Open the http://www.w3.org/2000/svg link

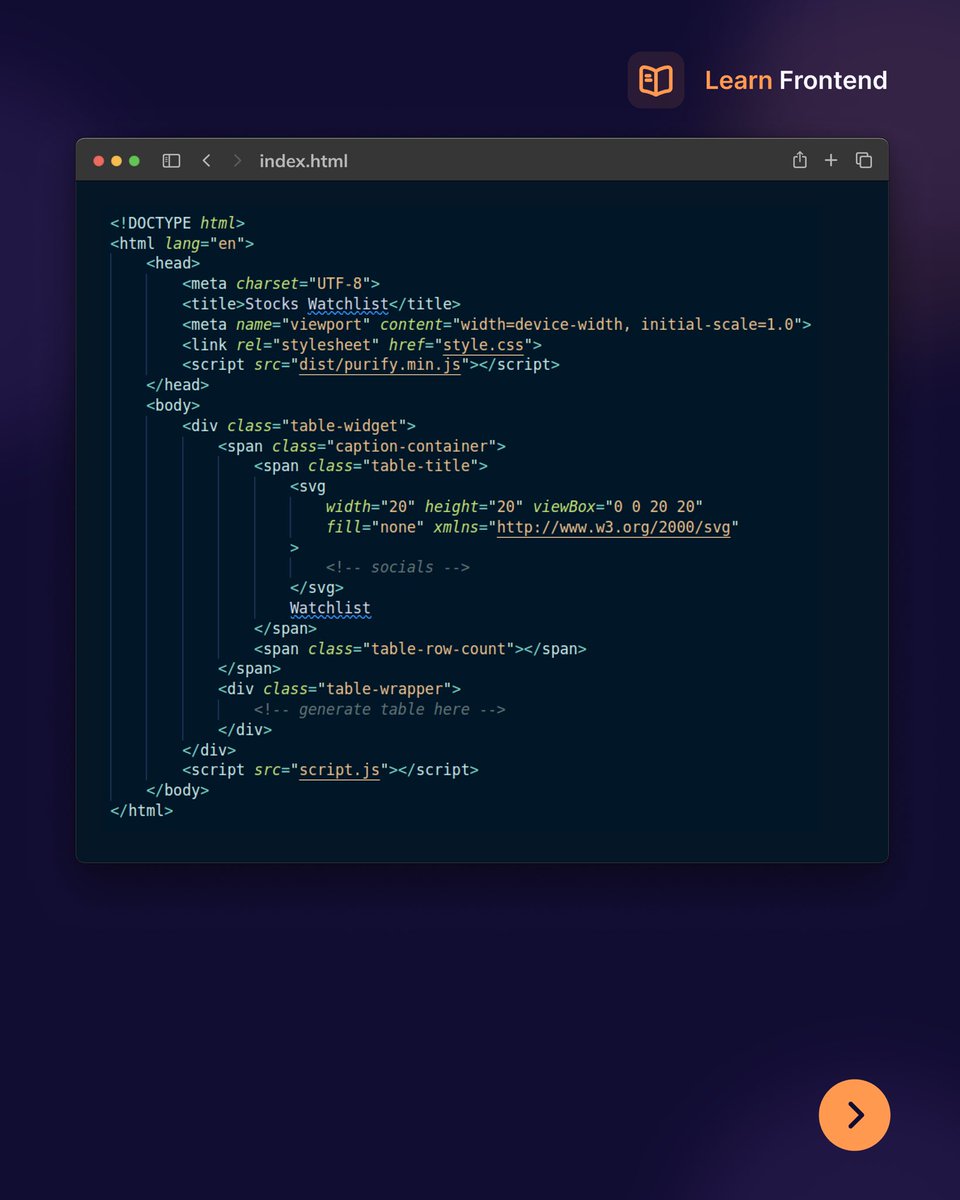pos(613,527)
